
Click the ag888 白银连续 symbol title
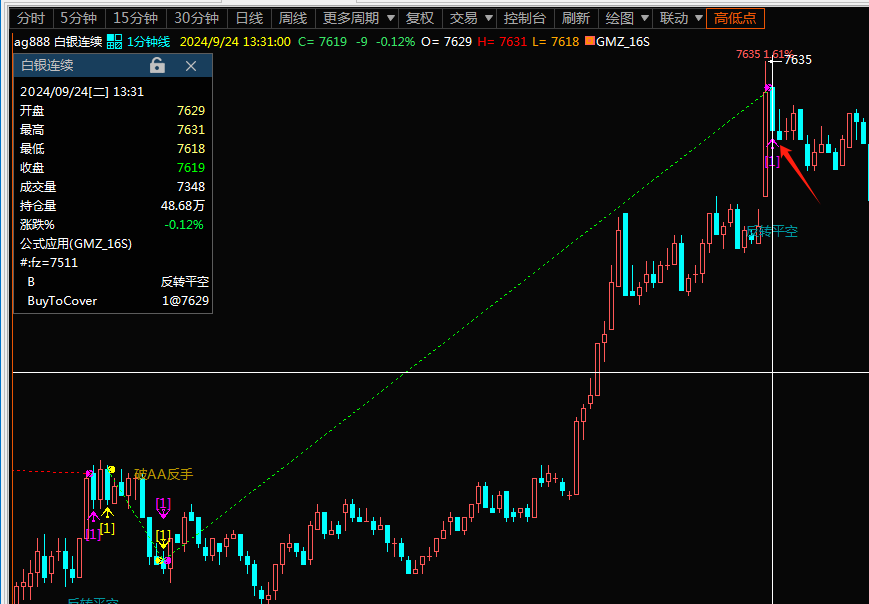tap(58, 42)
